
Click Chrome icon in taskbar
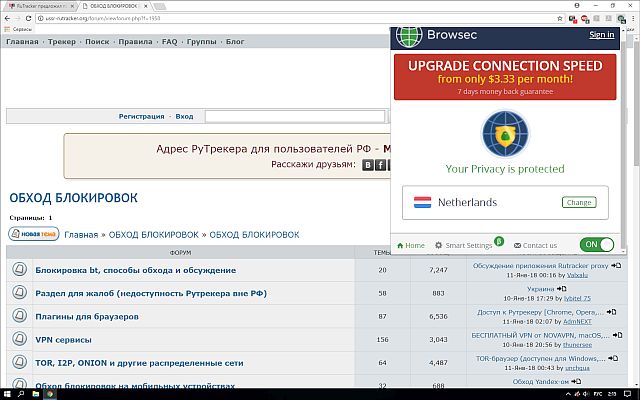pos(50,394)
